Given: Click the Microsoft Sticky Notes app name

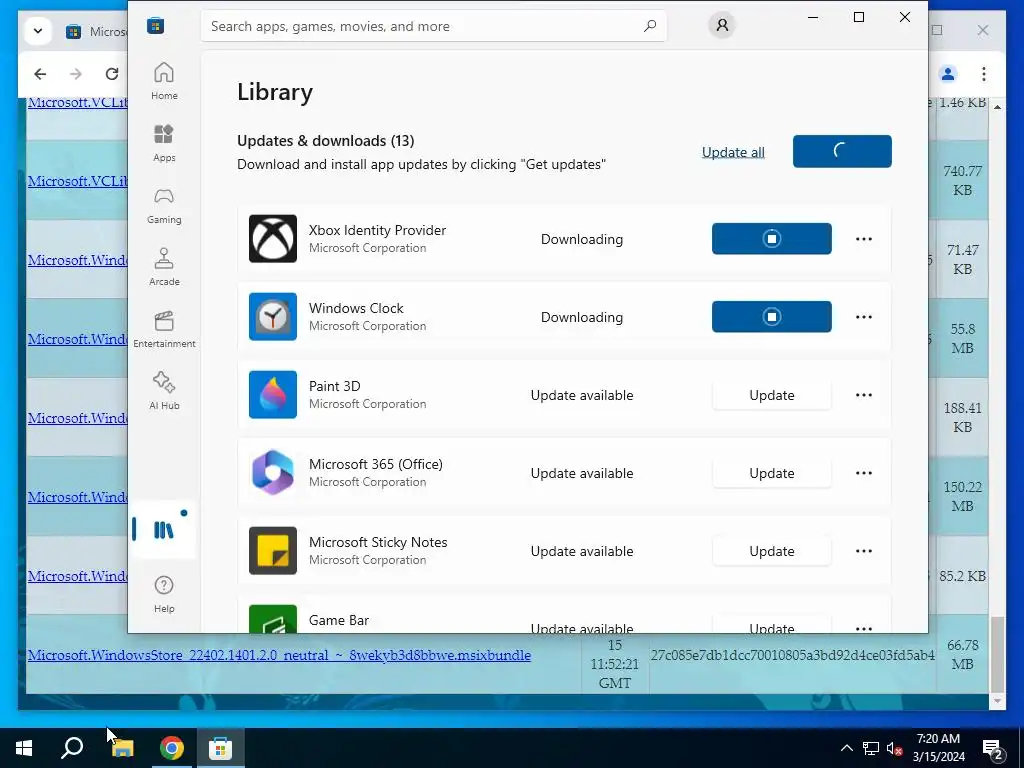Looking at the screenshot, I should coord(377,542).
